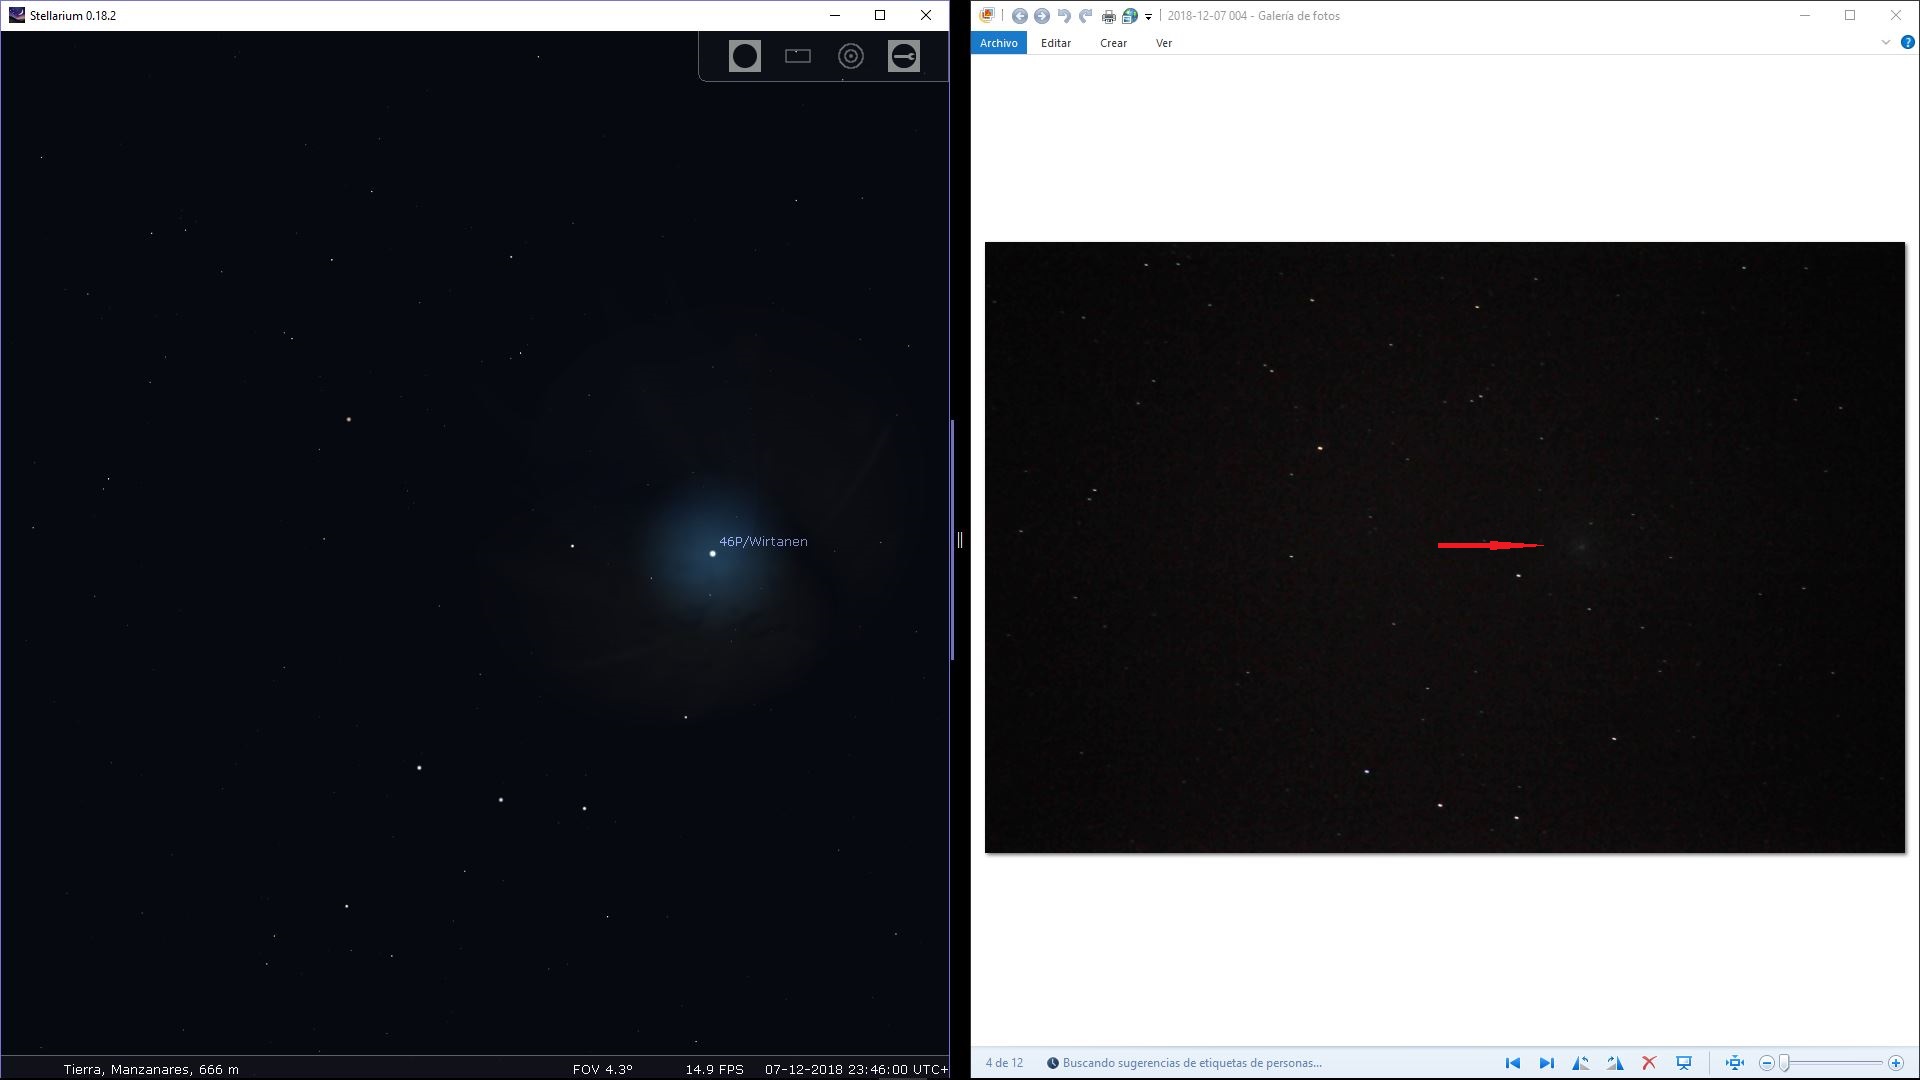This screenshot has height=1080, width=1920.
Task: Open the oculars configuration wrench icon
Action: [x=903, y=56]
